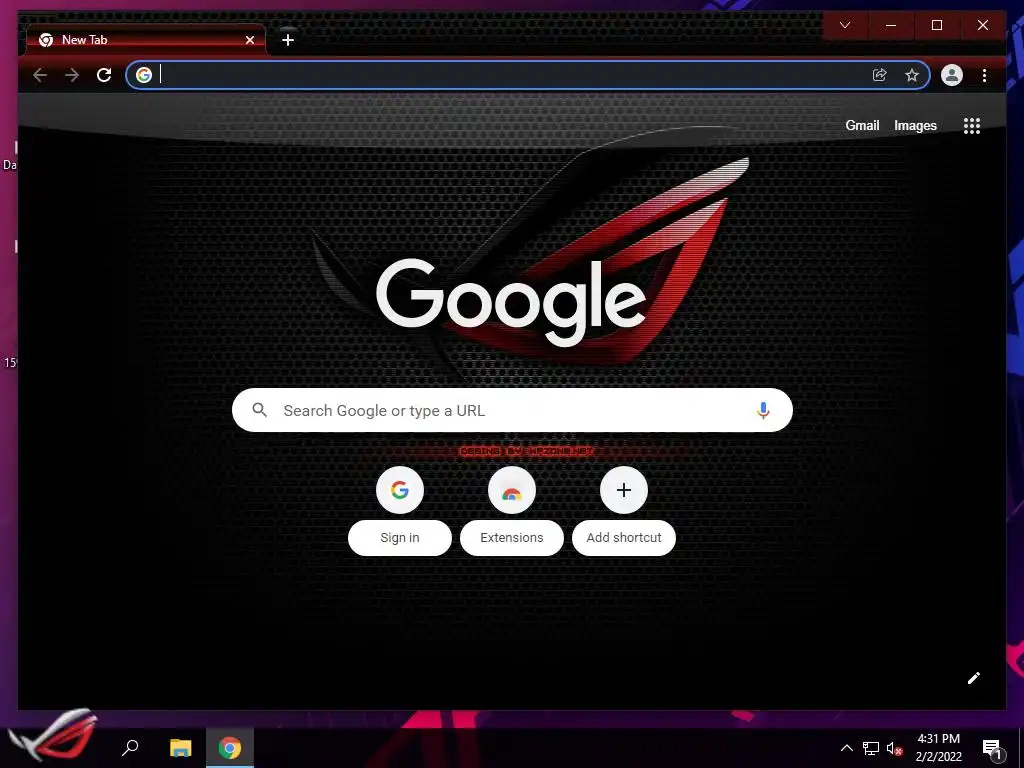
Task: Open the muted volume tray icon
Action: (x=894, y=748)
